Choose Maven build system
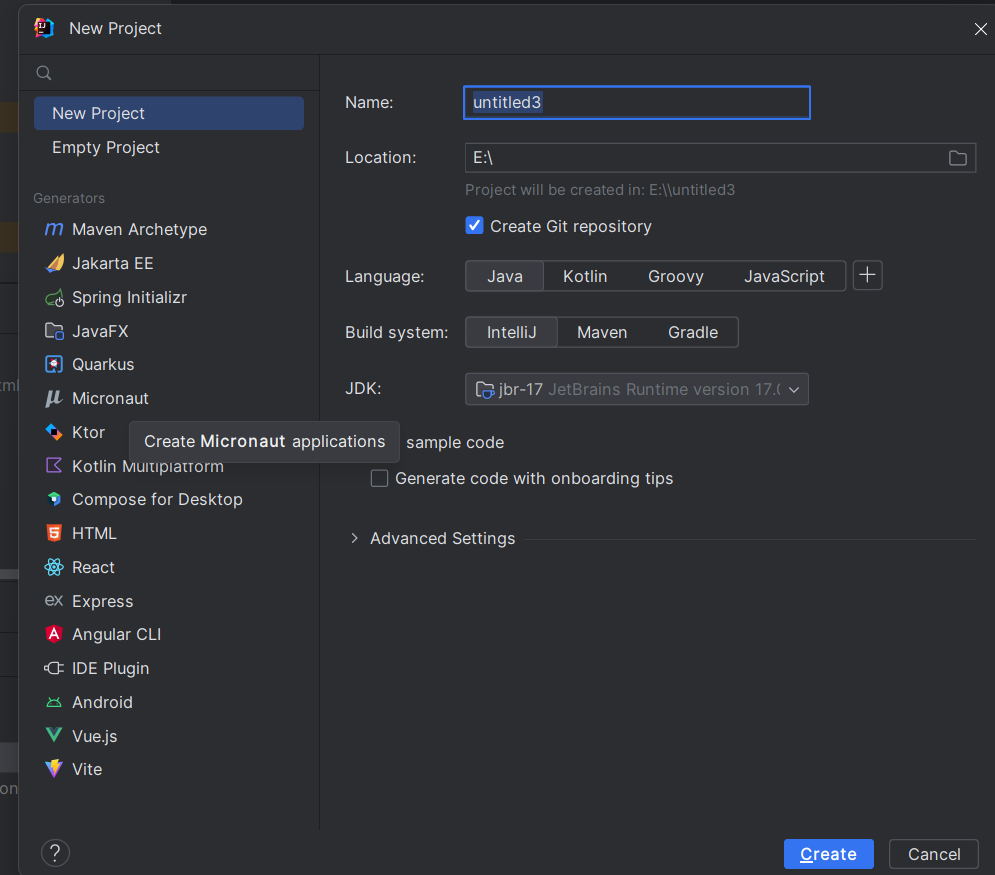 click(x=602, y=332)
